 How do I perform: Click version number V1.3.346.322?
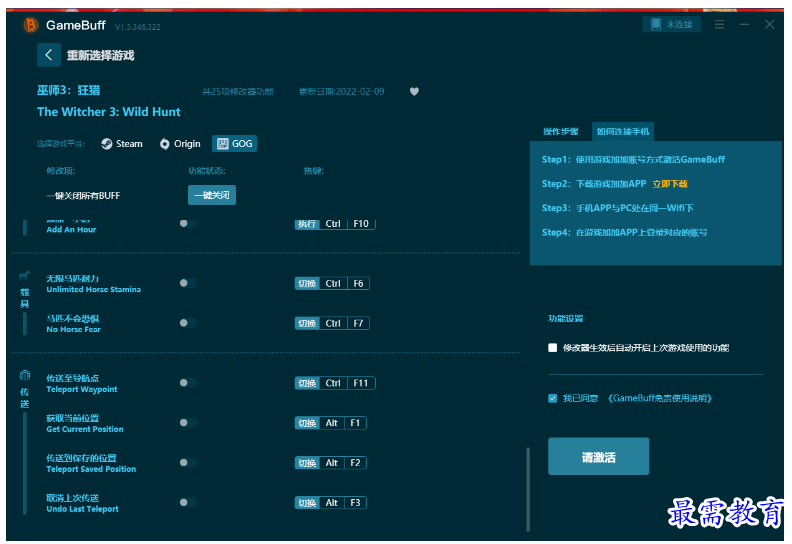pyautogui.click(x=137, y=27)
